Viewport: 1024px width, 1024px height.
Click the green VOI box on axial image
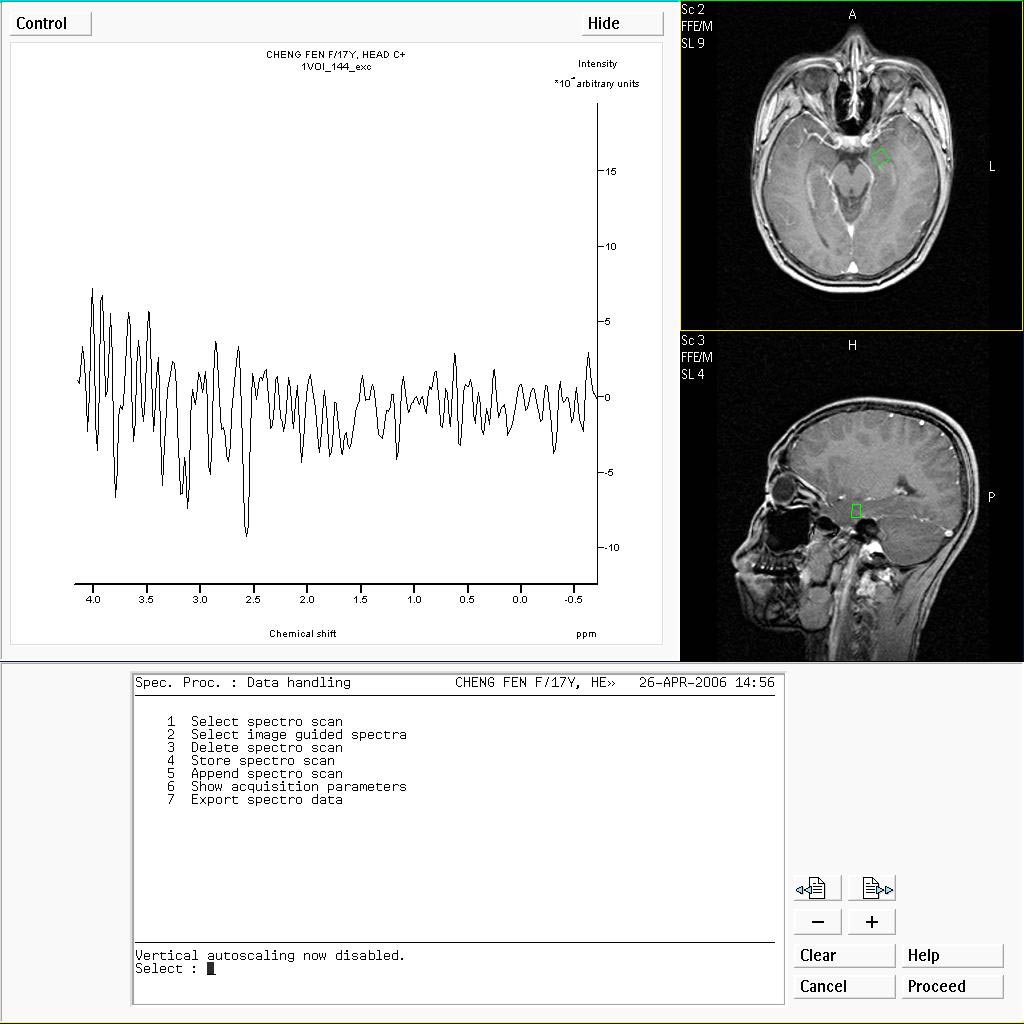tap(881, 157)
